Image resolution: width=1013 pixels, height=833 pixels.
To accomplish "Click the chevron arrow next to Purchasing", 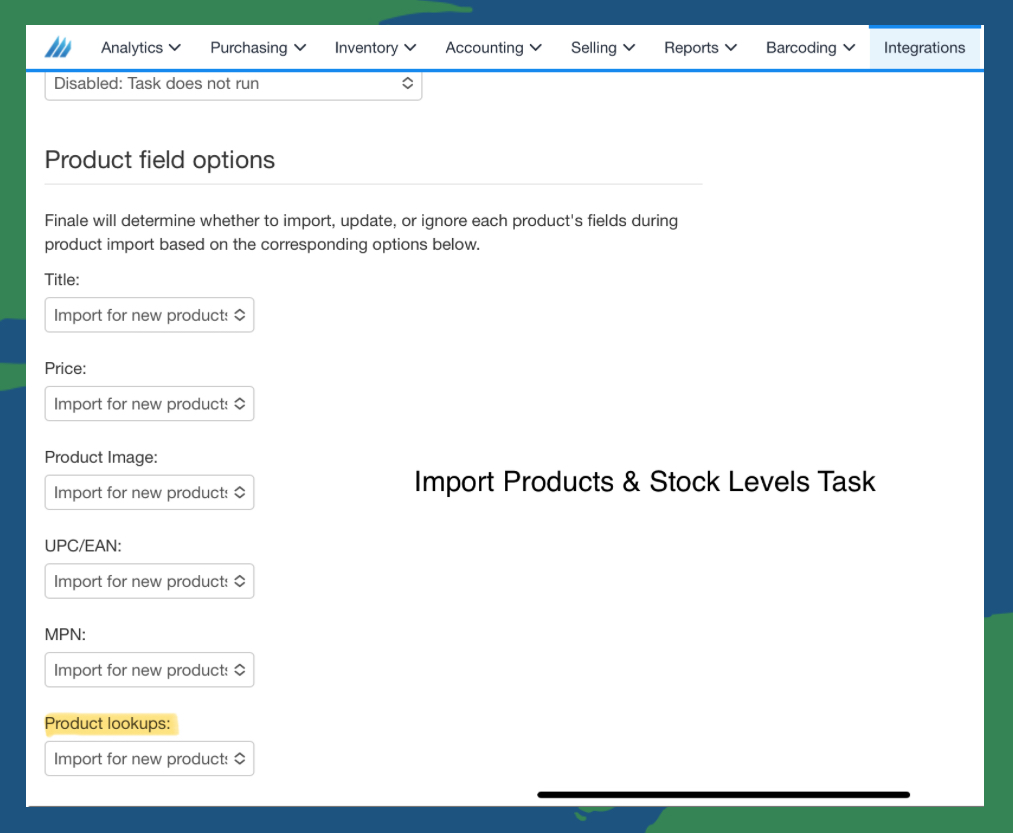I will click(300, 48).
